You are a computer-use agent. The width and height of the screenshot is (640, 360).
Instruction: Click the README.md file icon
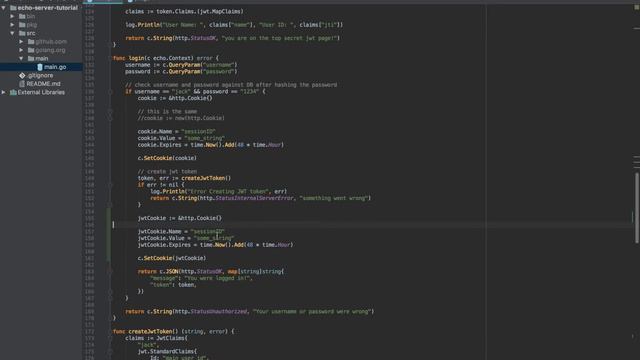22,84
